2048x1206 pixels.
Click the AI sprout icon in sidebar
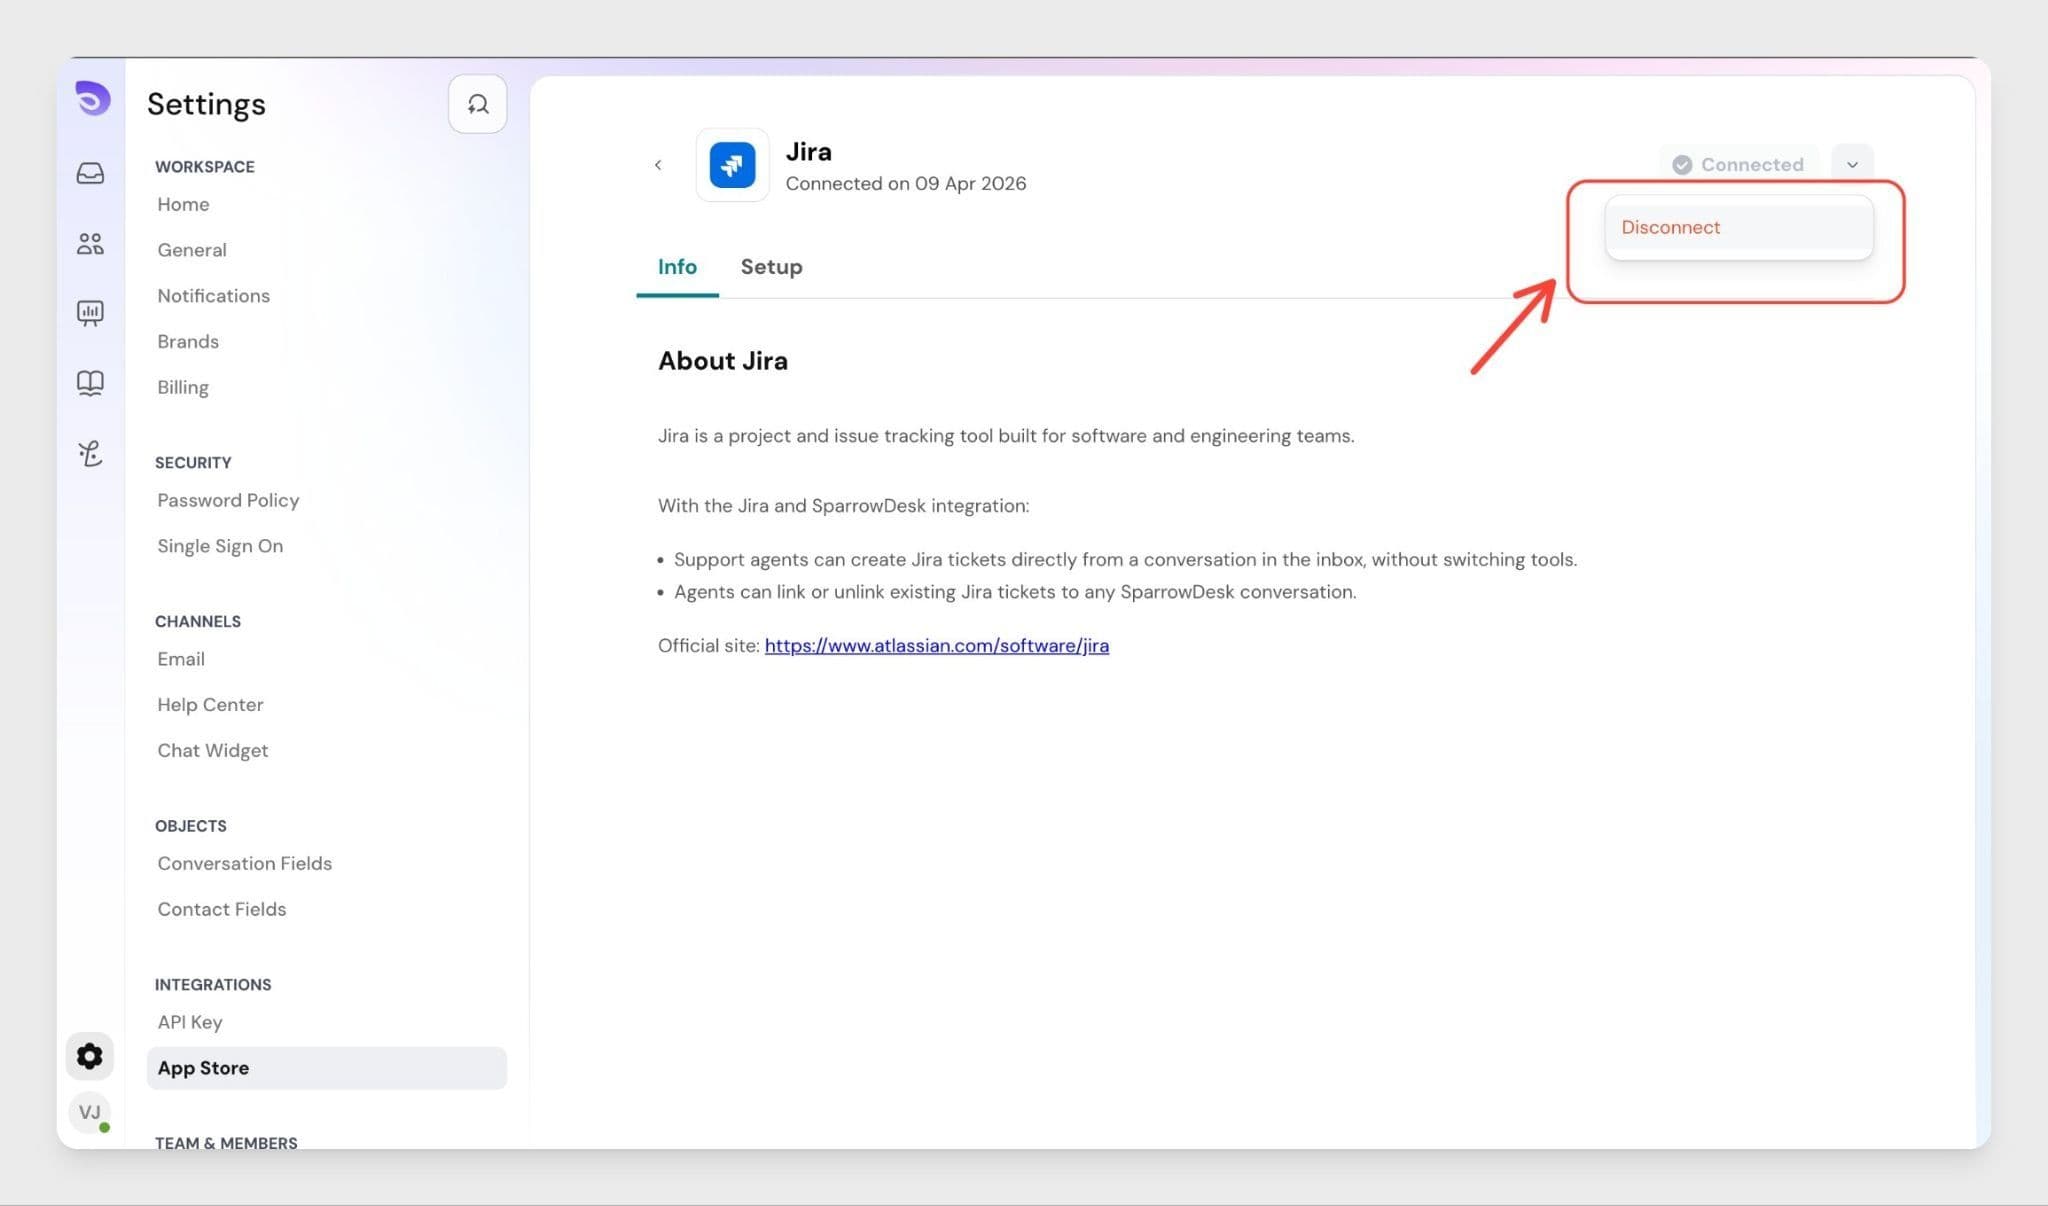[90, 454]
